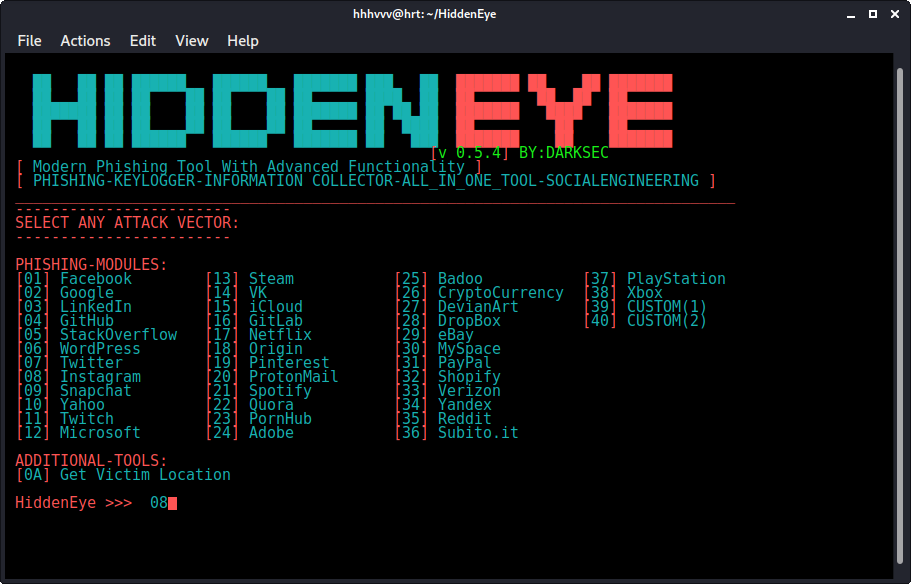Screen dimensions: 911x584
Task: Click the text 'PayPal'
Action: pyautogui.click(x=465, y=363)
